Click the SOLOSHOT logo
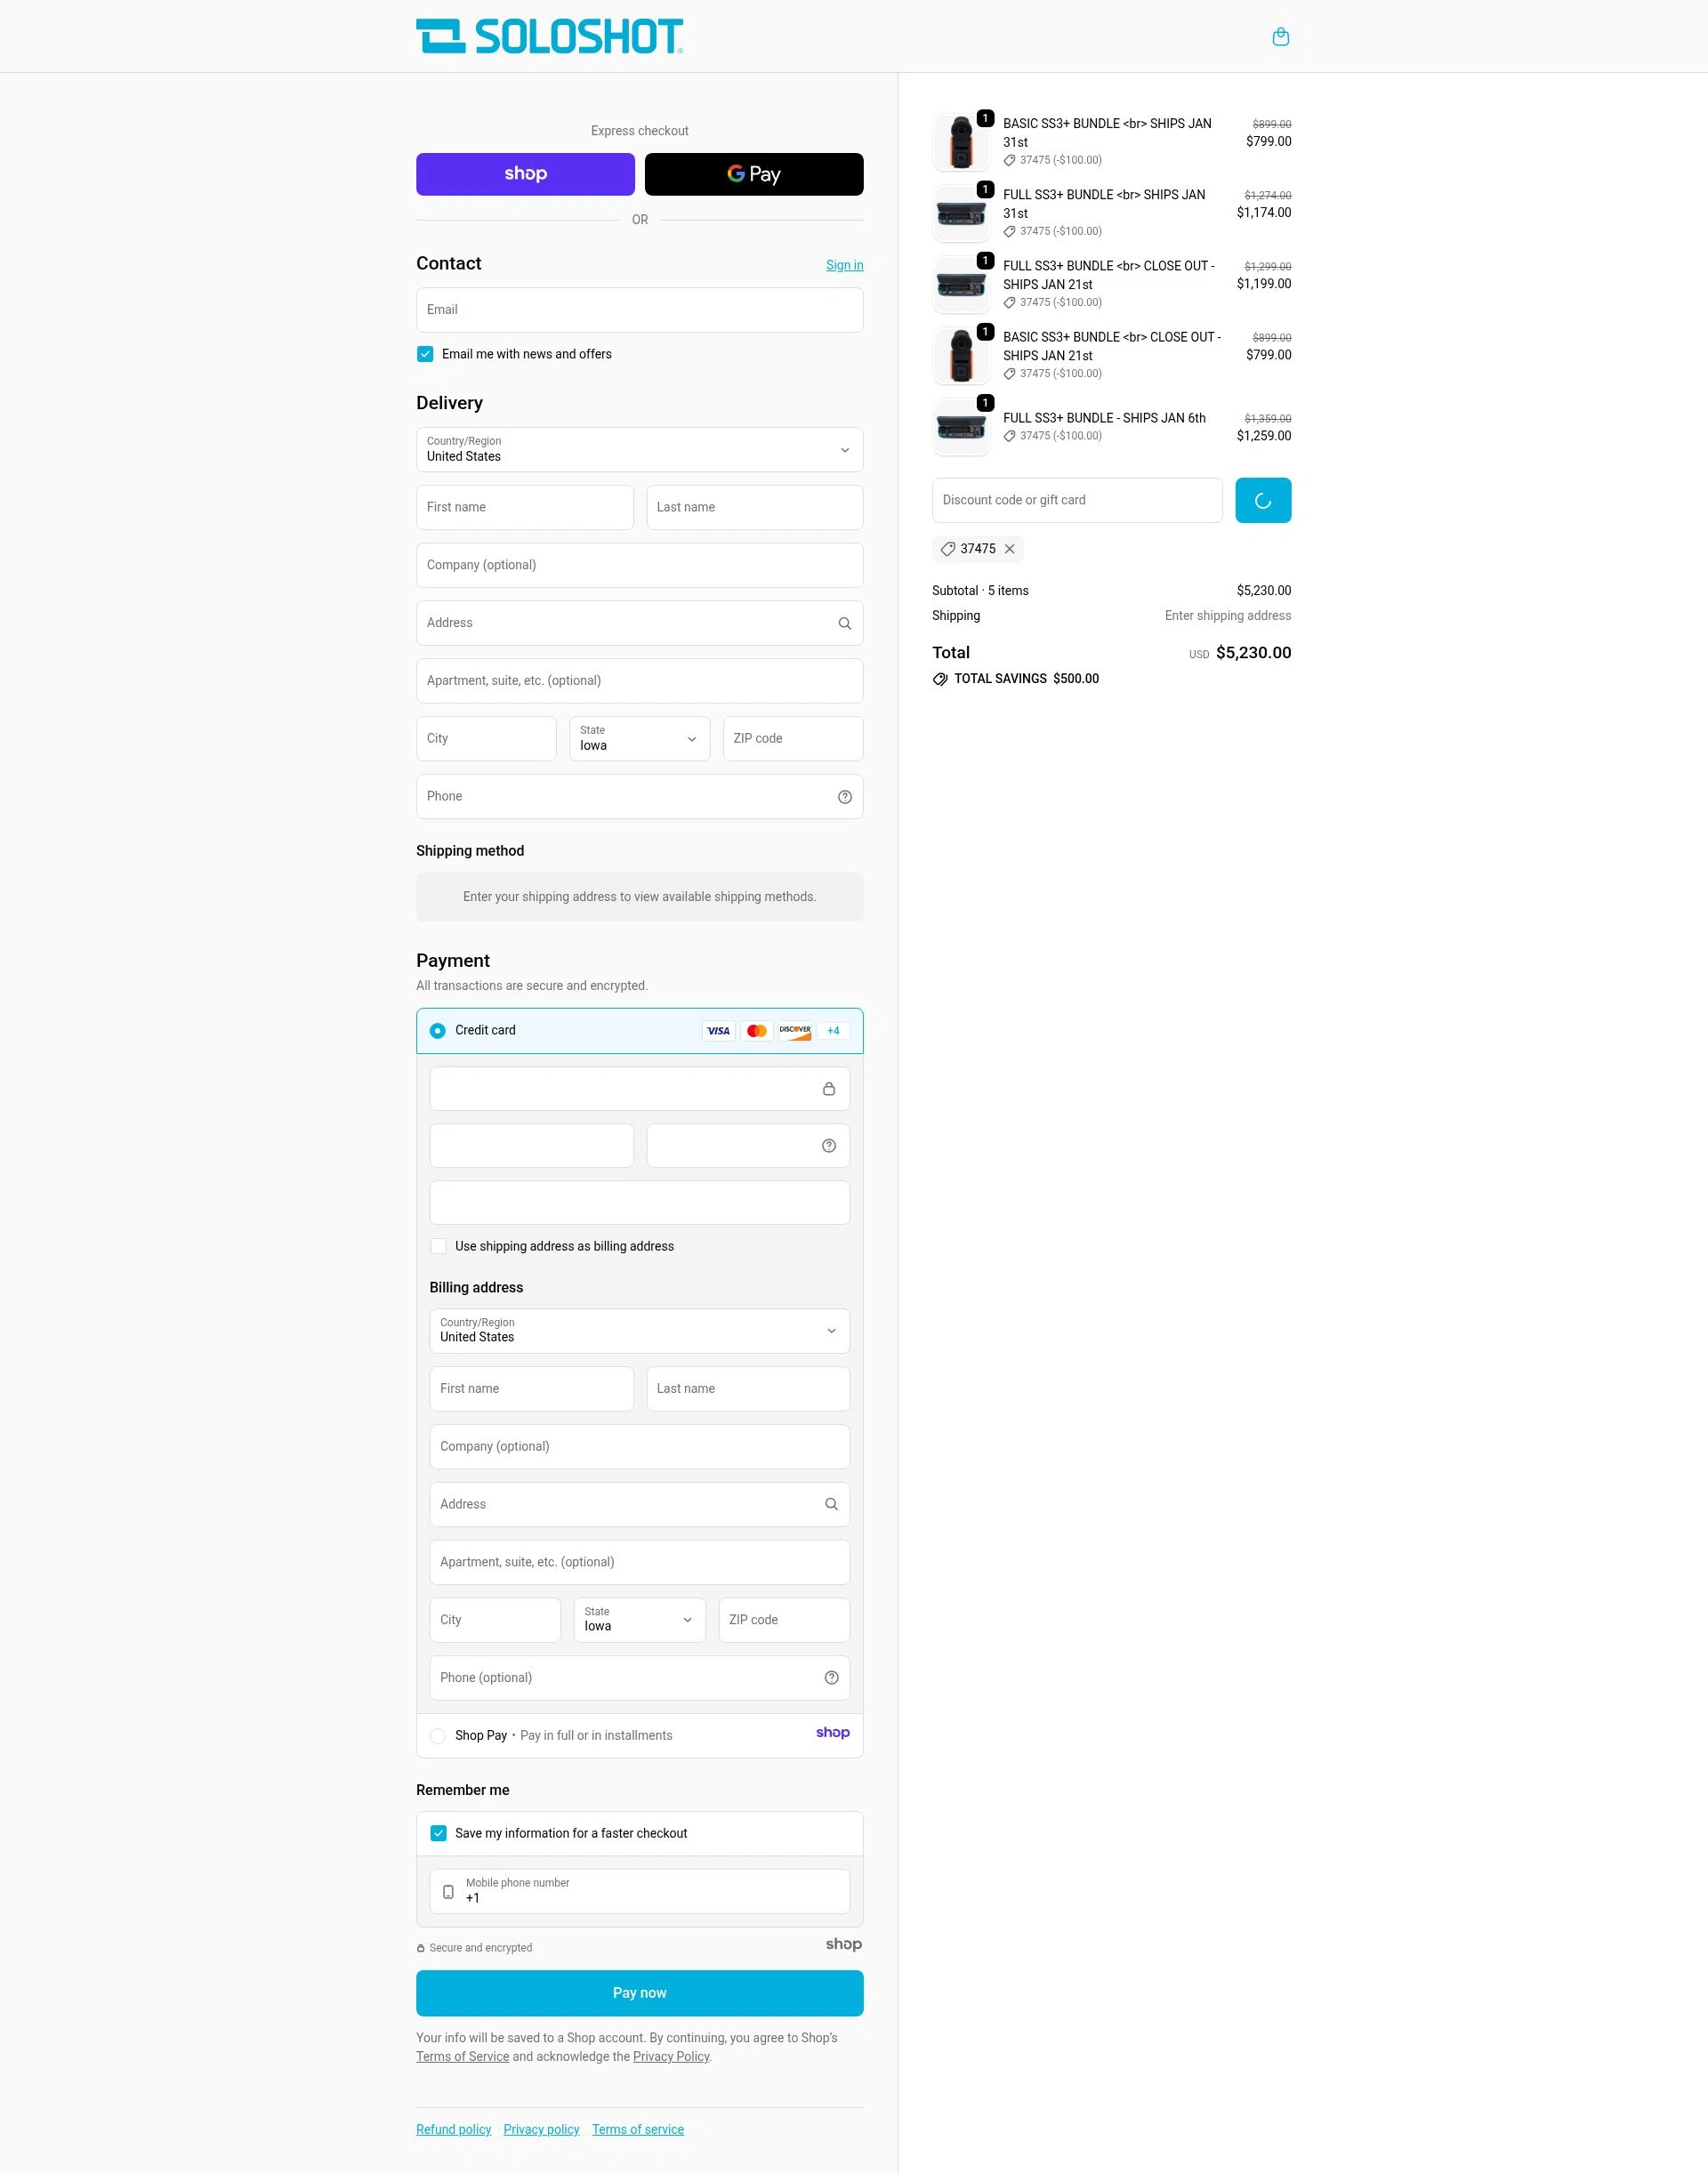This screenshot has height=2173, width=1708. click(x=550, y=35)
